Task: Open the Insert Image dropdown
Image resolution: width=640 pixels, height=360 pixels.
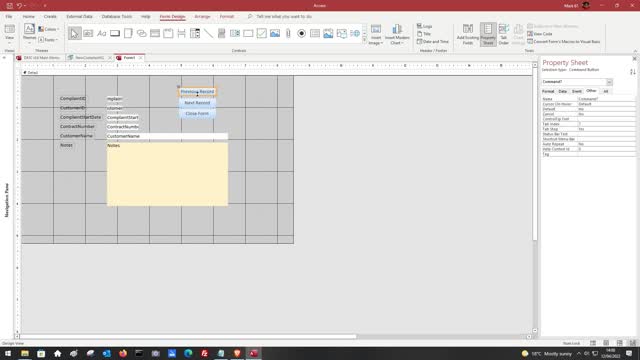Action: point(376,34)
